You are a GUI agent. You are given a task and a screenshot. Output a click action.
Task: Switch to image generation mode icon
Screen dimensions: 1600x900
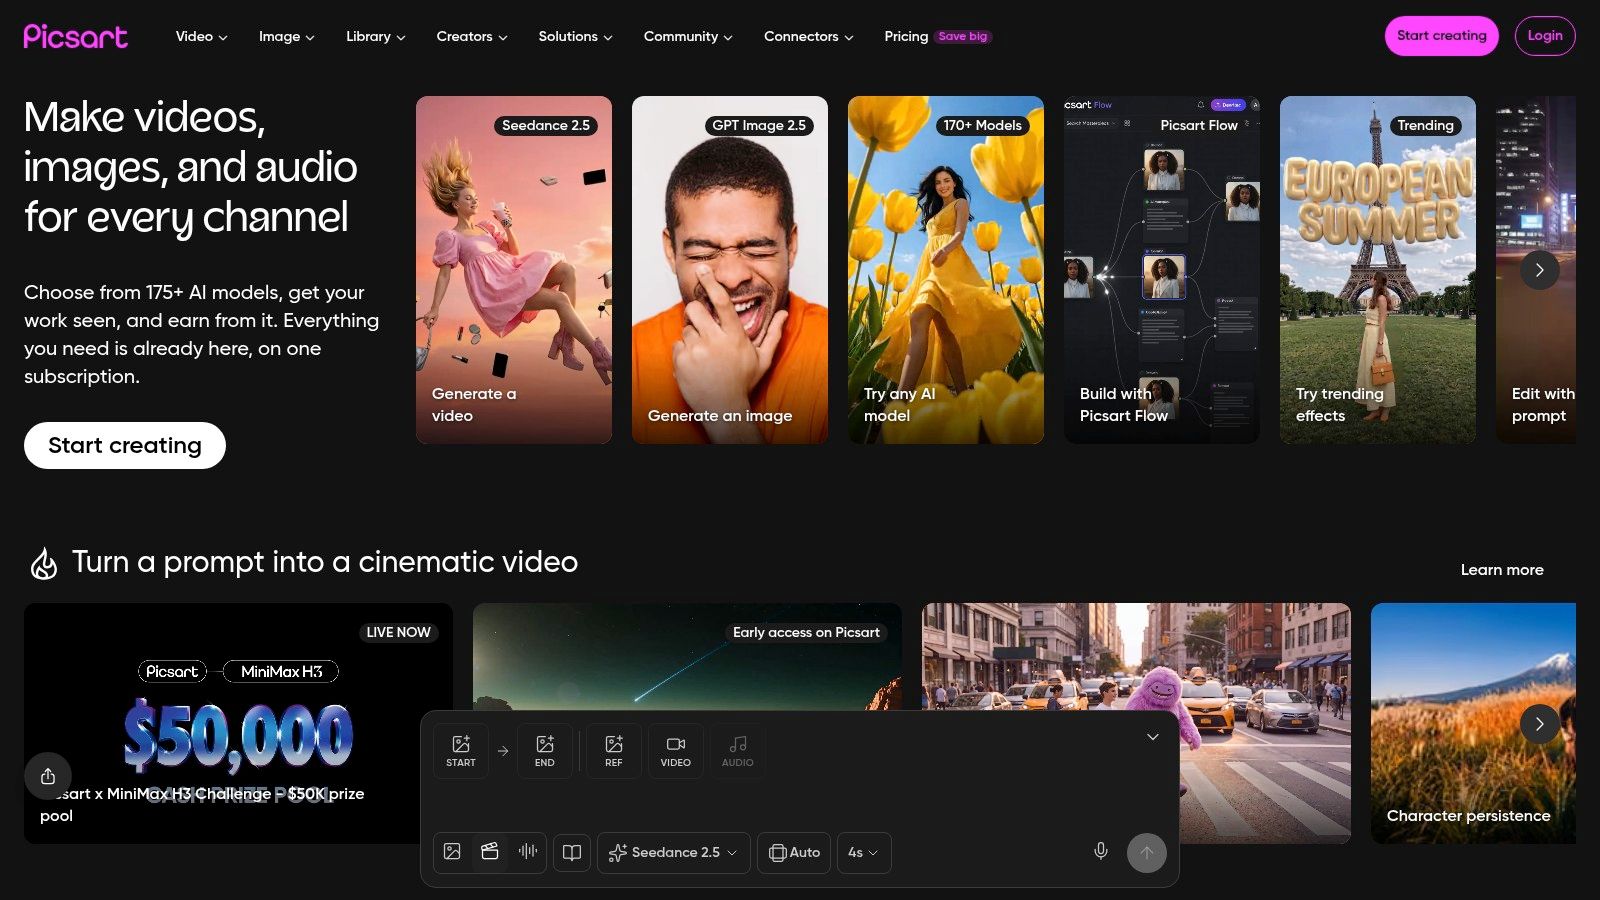452,852
